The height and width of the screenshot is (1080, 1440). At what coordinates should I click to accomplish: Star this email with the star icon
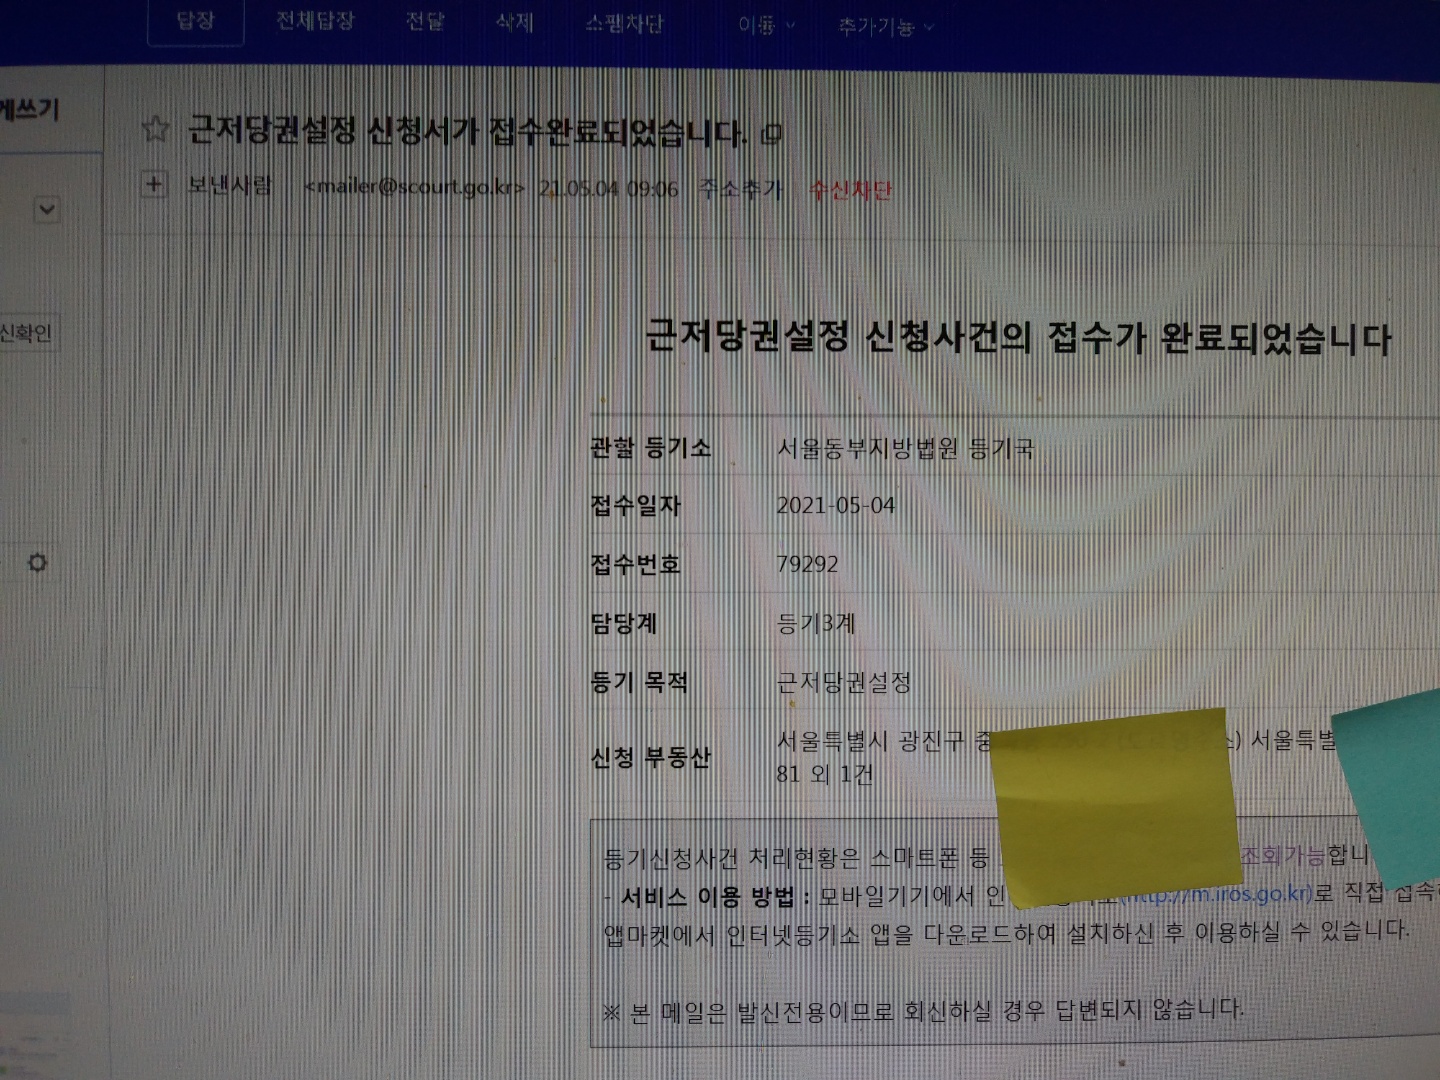point(155,128)
